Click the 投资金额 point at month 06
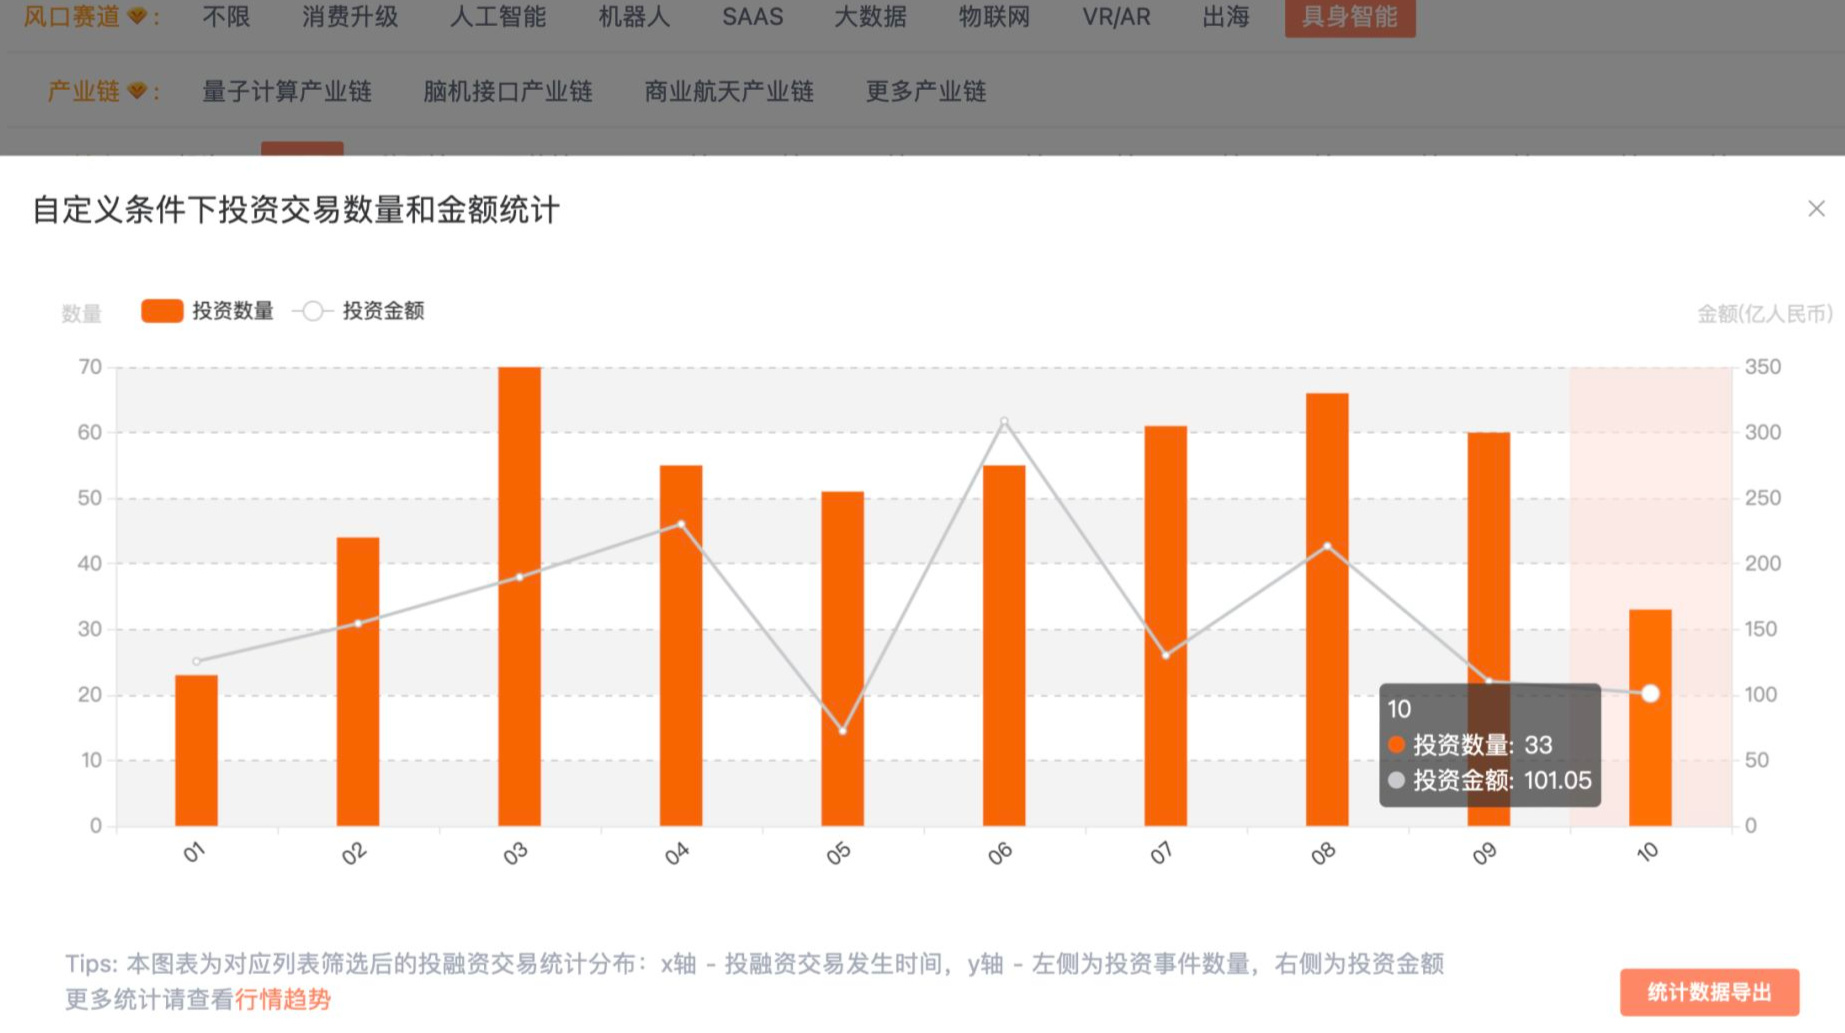The height and width of the screenshot is (1033, 1845). [x=1004, y=422]
